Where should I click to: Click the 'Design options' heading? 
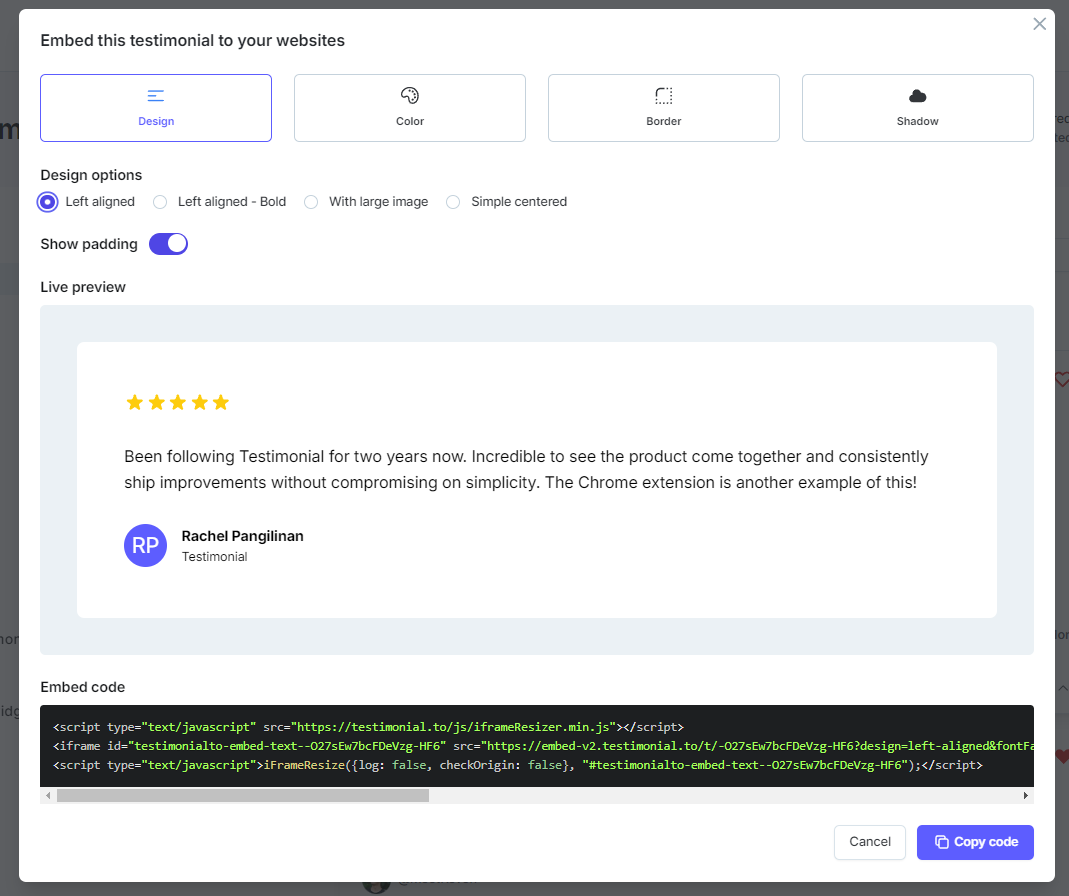click(91, 175)
